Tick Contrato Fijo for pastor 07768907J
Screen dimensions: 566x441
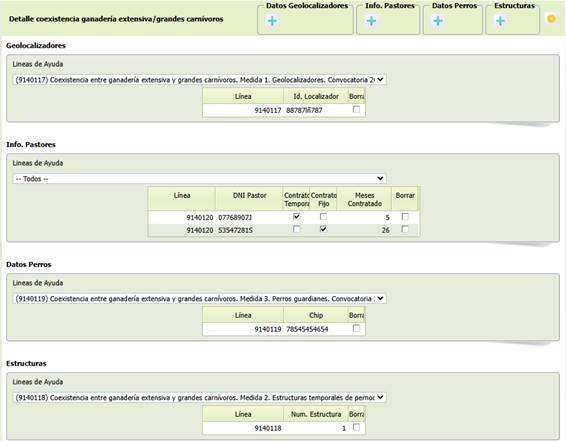pos(323,217)
